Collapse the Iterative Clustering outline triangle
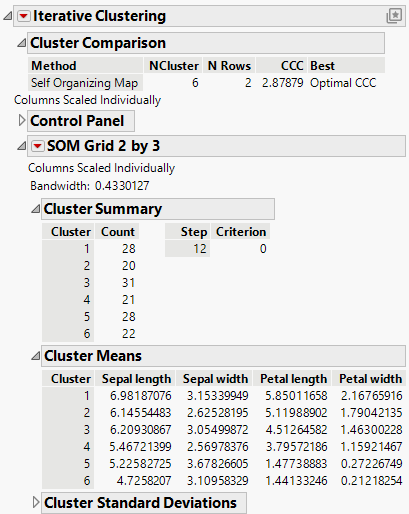This screenshot has width=409, height=514. click(7, 16)
